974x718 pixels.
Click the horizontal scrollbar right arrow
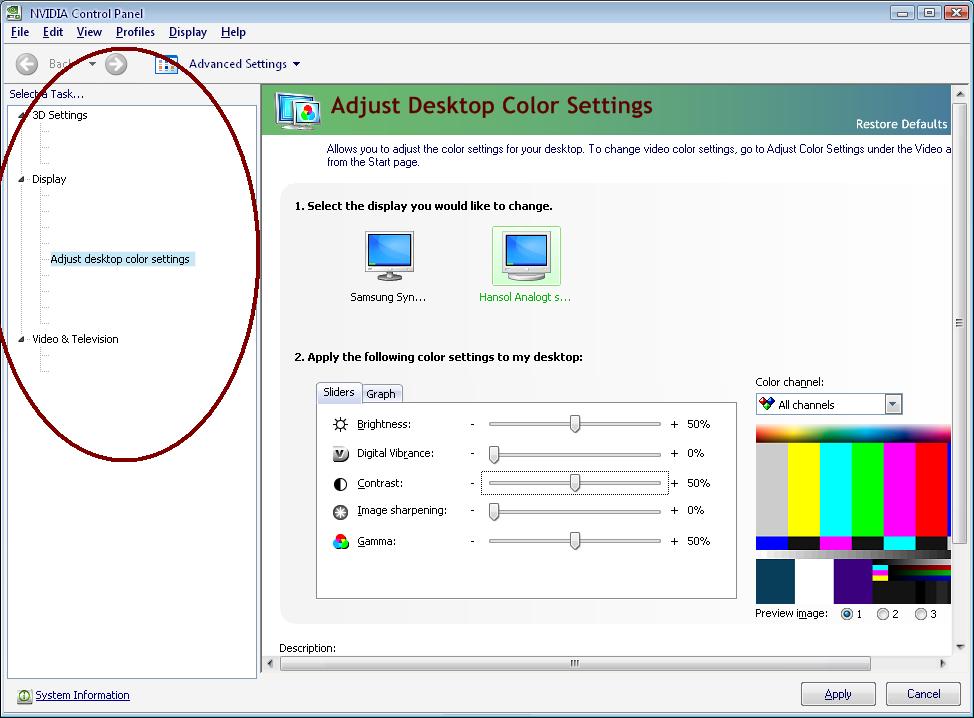click(x=943, y=664)
